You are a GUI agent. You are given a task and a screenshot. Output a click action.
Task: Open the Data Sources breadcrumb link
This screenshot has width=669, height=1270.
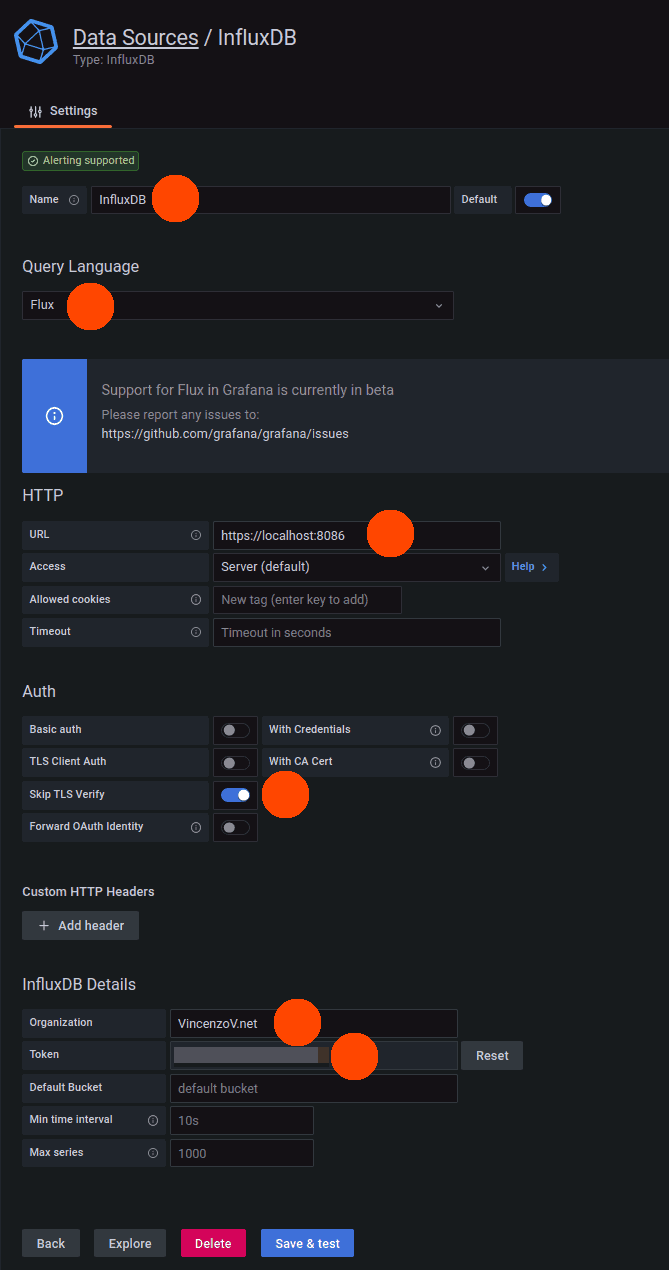136,38
